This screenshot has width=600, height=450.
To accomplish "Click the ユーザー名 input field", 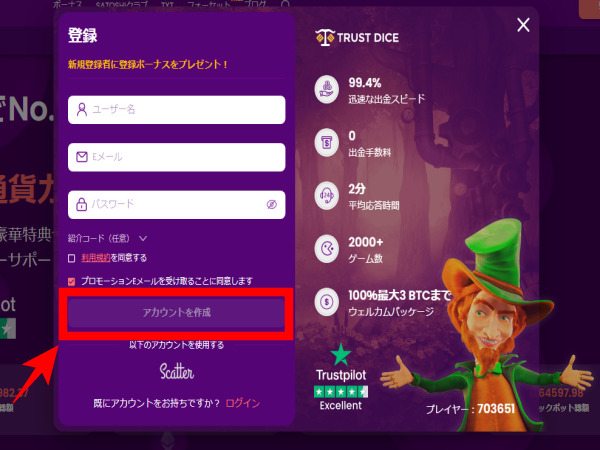I will (176, 110).
